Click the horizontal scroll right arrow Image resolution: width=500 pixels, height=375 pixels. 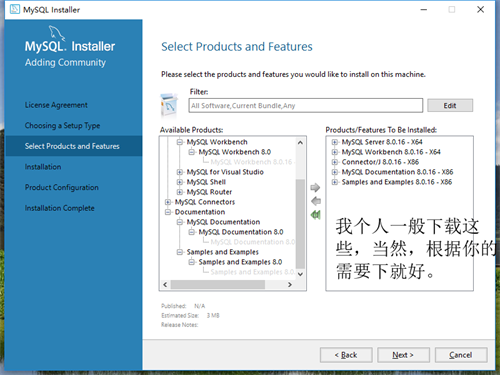click(x=290, y=285)
